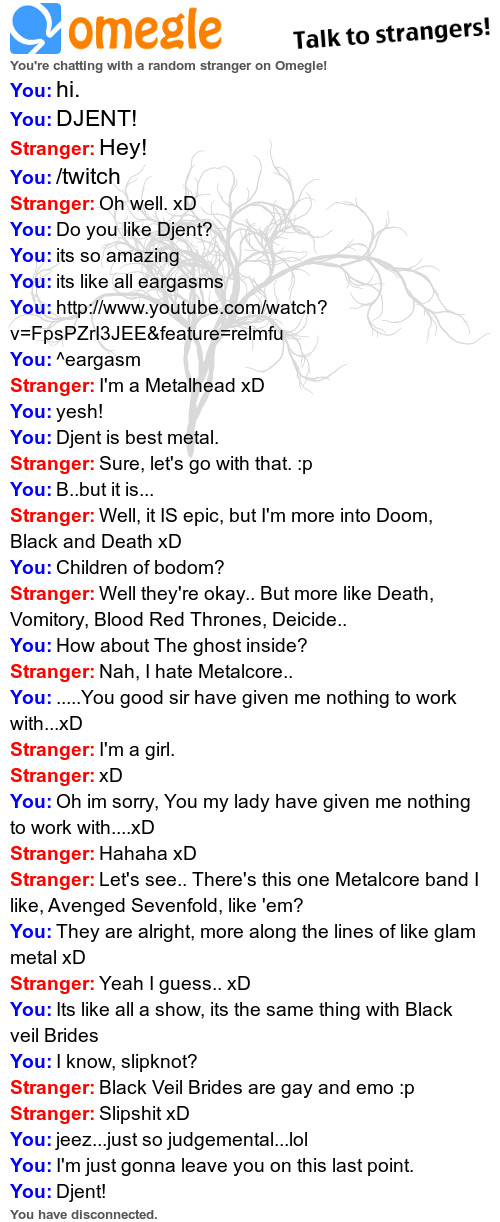Click the 'Children of bodom?' message
This screenshot has width=500, height=1222.
tap(140, 567)
